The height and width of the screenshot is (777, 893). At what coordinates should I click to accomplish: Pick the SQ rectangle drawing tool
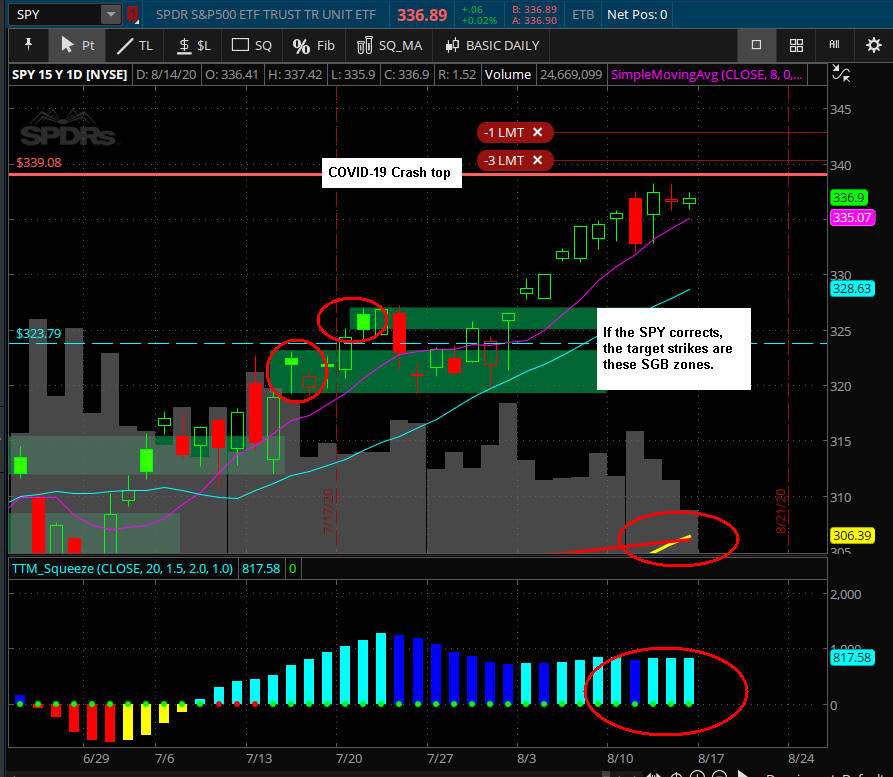click(x=252, y=46)
